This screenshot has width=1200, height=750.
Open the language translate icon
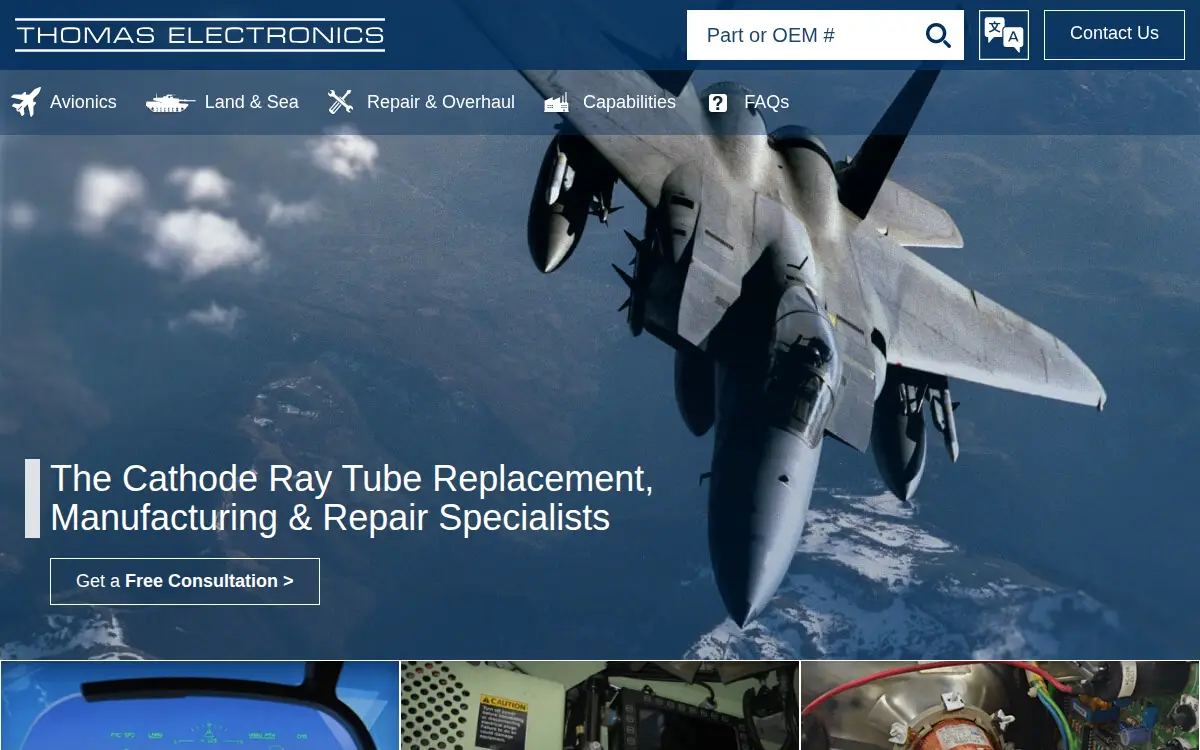click(1004, 35)
